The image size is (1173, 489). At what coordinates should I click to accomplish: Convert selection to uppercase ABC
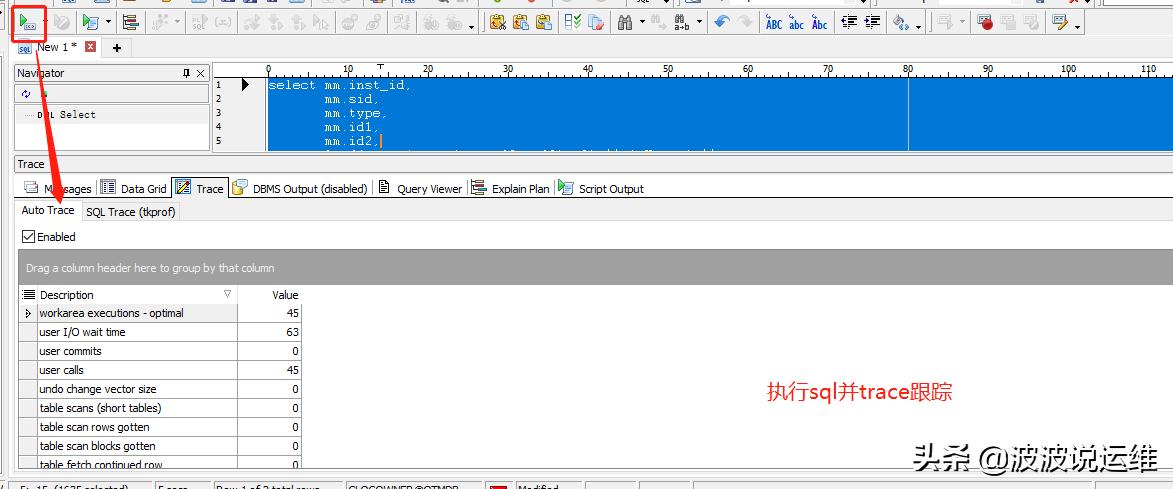pos(774,23)
